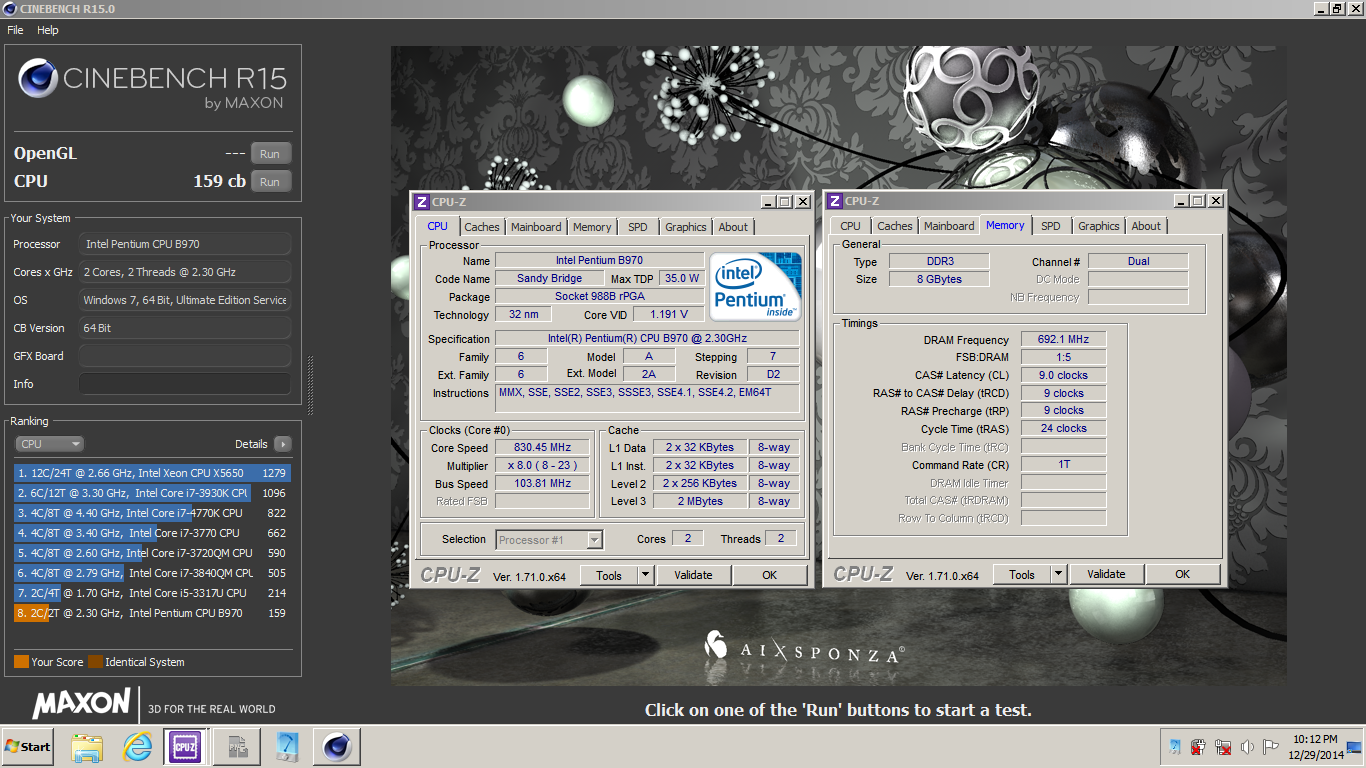Open the CPU ranking type dropdown
Viewport: 1366px width, 768px height.
[49, 444]
